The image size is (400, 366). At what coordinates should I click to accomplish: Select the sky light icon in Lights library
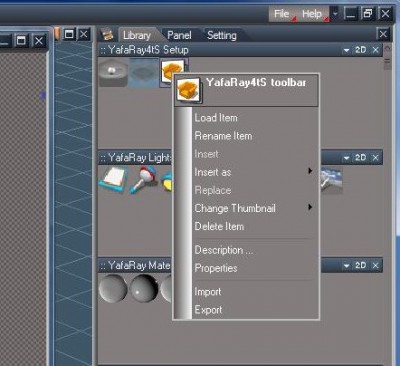click(331, 181)
